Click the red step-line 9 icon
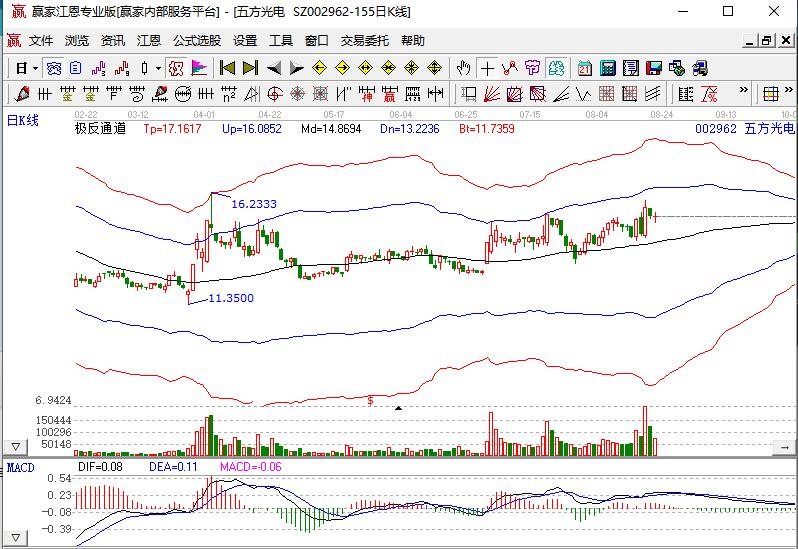The image size is (798, 549). 122,68
